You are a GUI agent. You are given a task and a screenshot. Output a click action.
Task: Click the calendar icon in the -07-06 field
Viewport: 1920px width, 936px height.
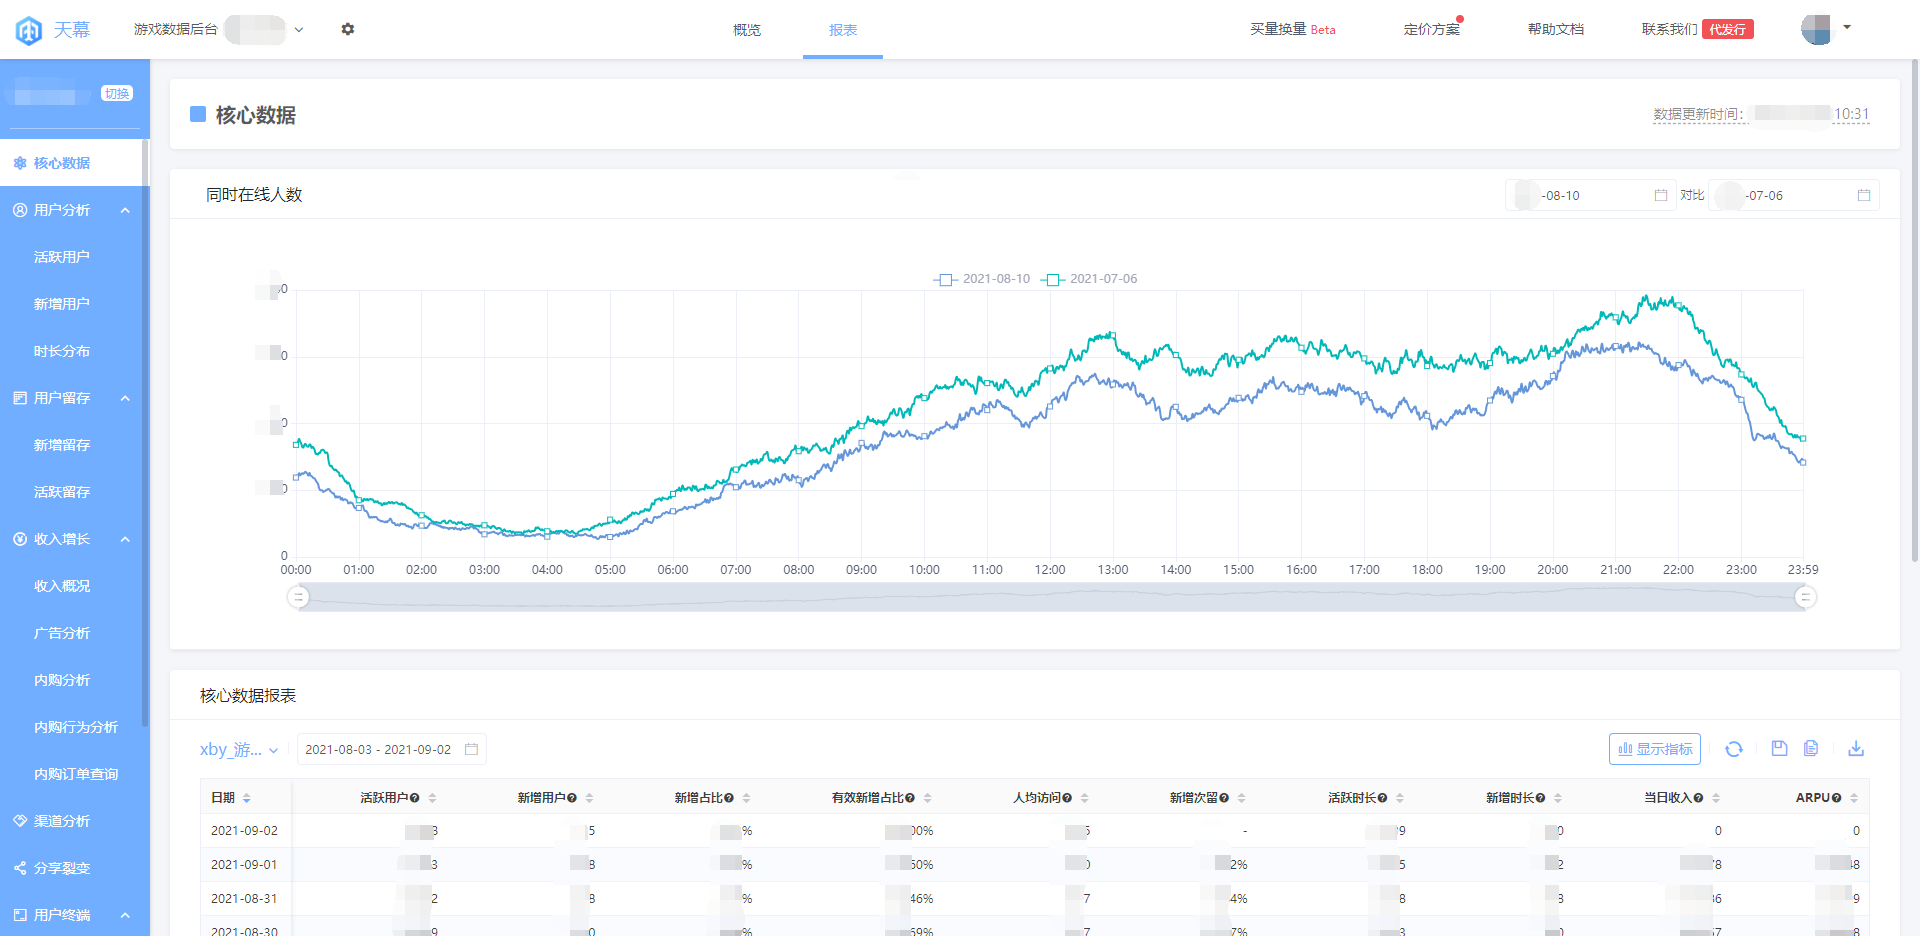pos(1864,195)
